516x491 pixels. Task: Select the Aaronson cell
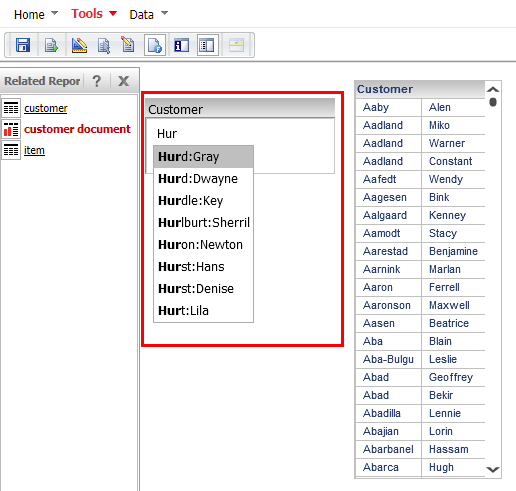click(x=388, y=305)
